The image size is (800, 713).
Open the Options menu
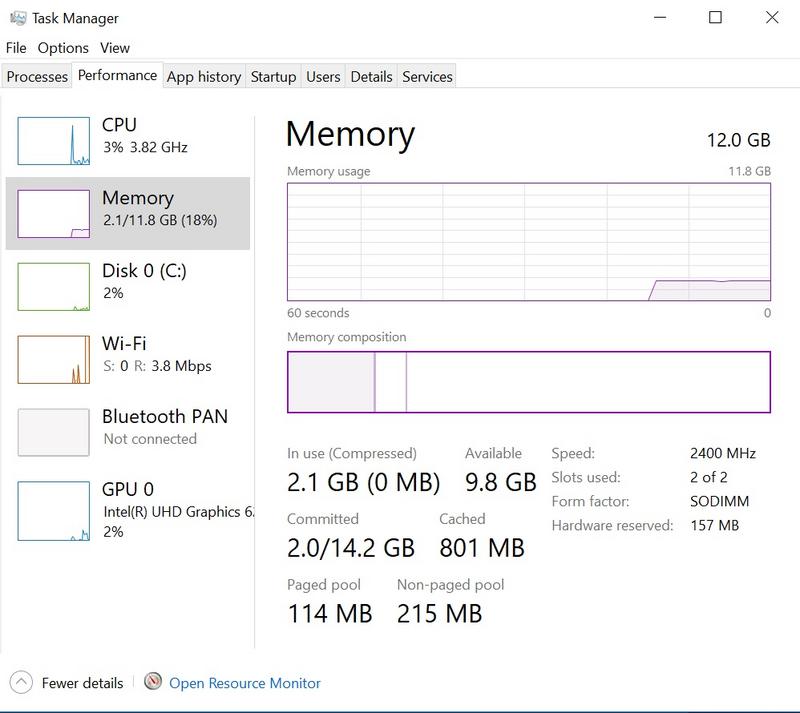pos(63,47)
